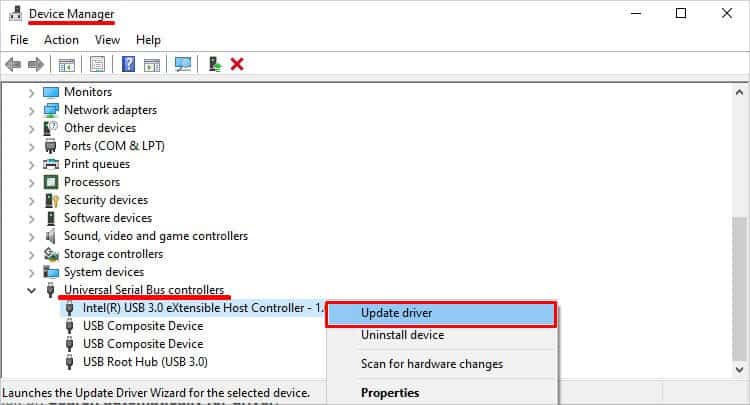Click the USB Root Hub (USB 3.0) icon

pyautogui.click(x=70, y=362)
